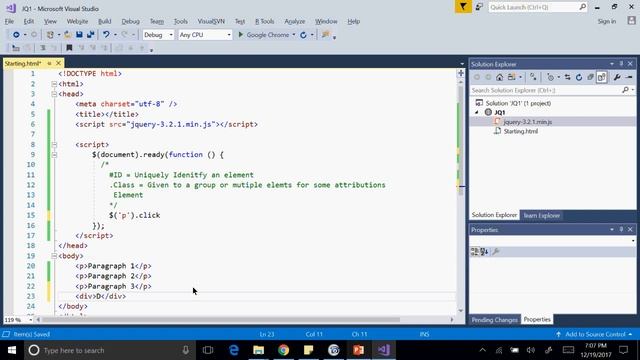Screen dimensions: 640x360
Task: Click the browser Refresh toolbar icon
Action: pyautogui.click(x=303, y=35)
